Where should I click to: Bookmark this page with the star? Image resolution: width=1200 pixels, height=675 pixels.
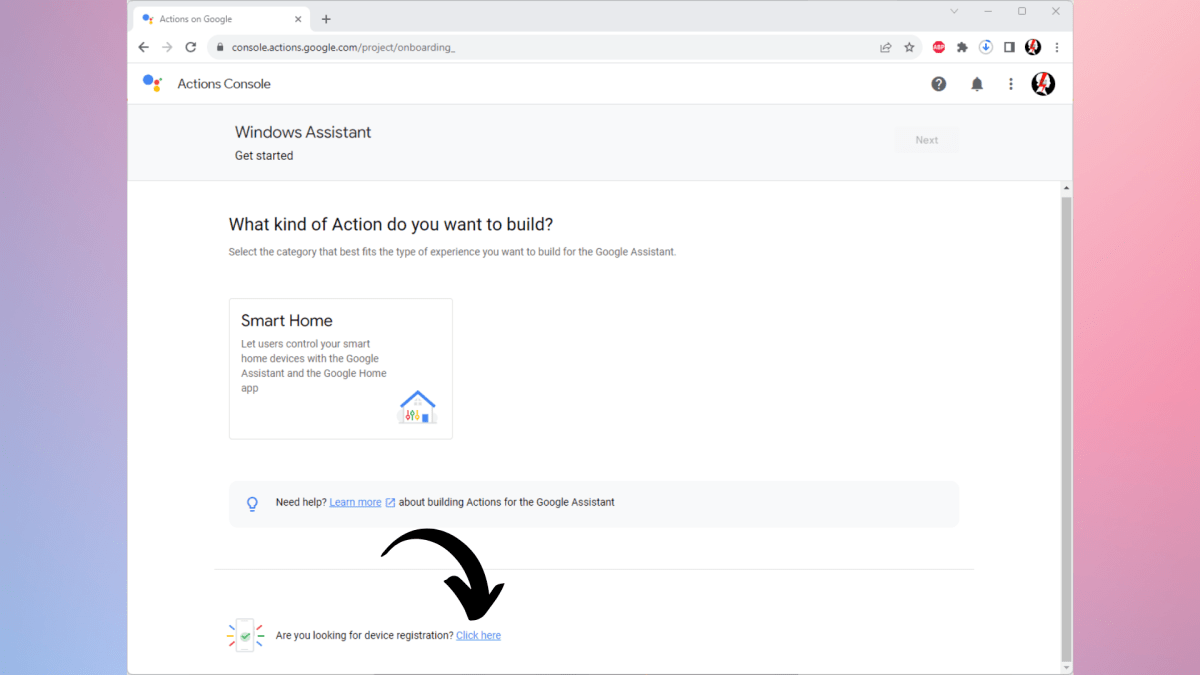point(909,47)
